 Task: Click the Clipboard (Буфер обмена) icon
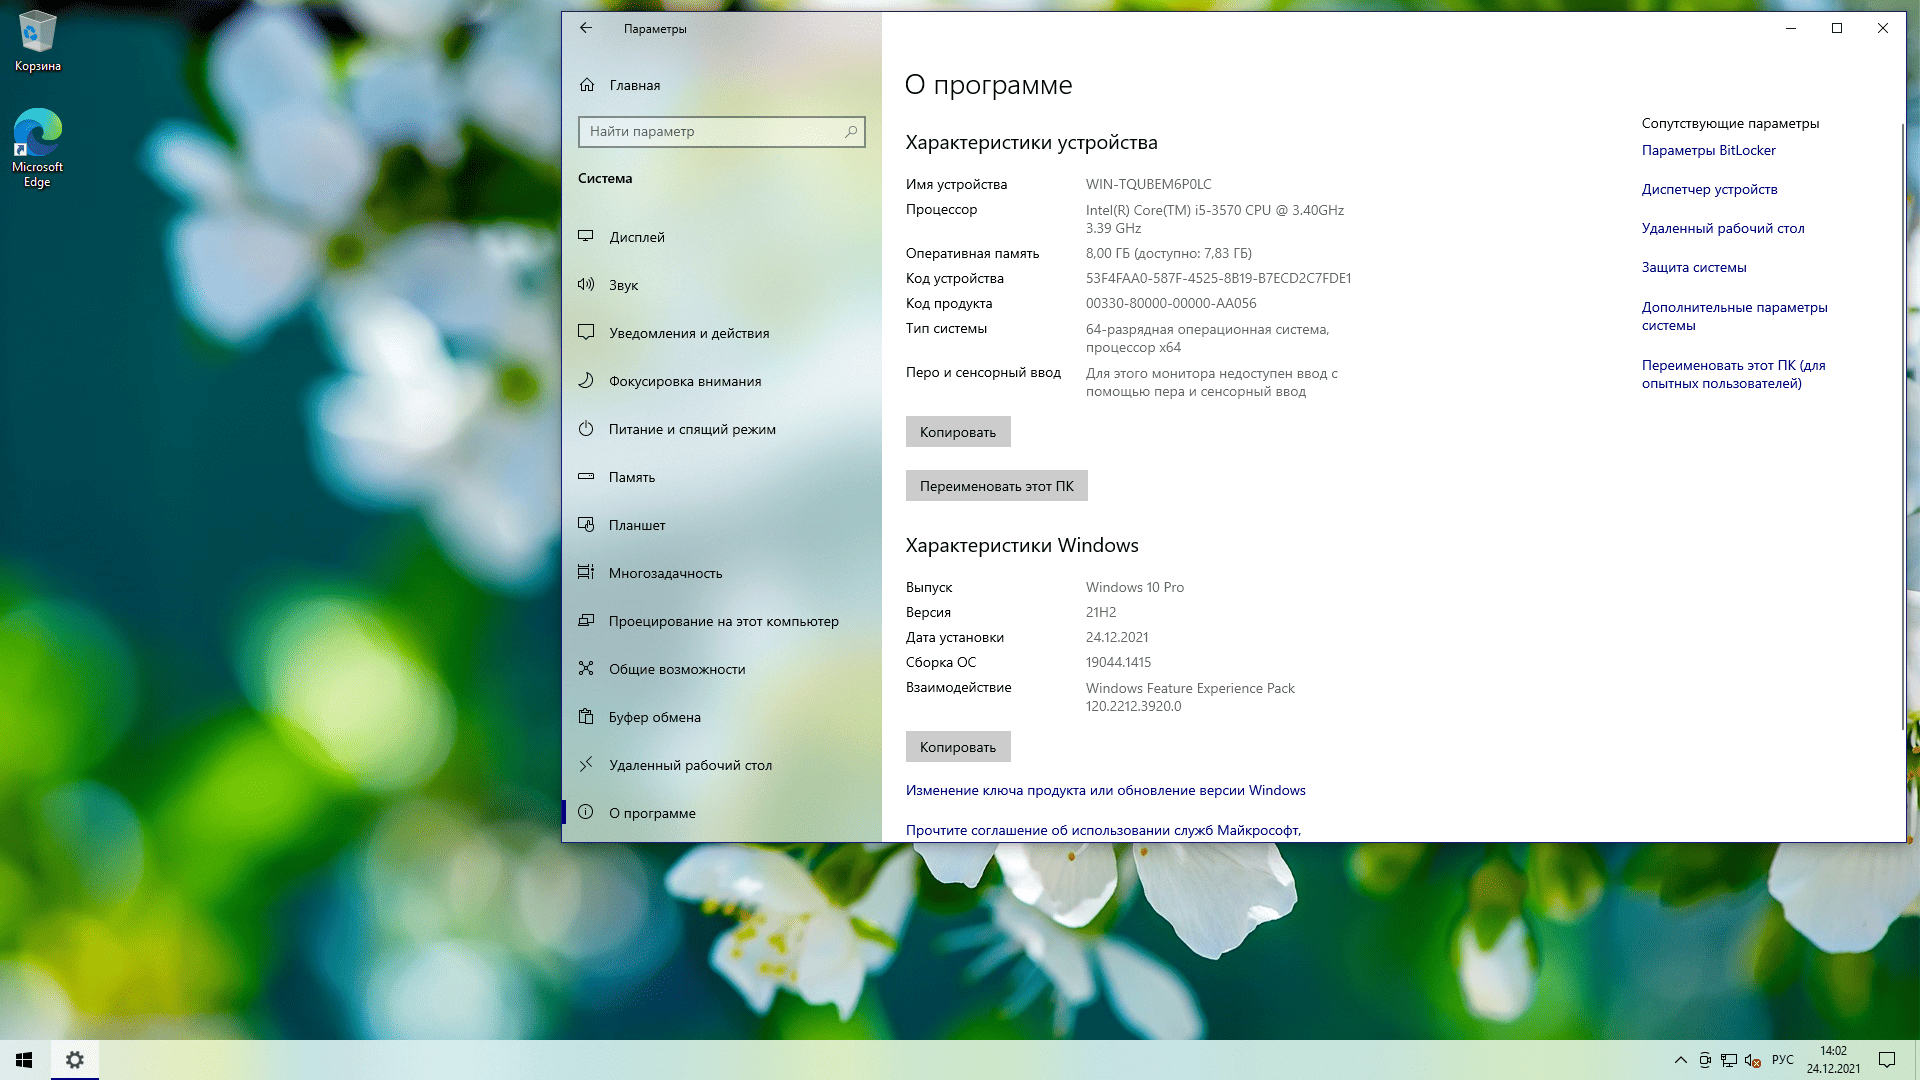pos(586,717)
